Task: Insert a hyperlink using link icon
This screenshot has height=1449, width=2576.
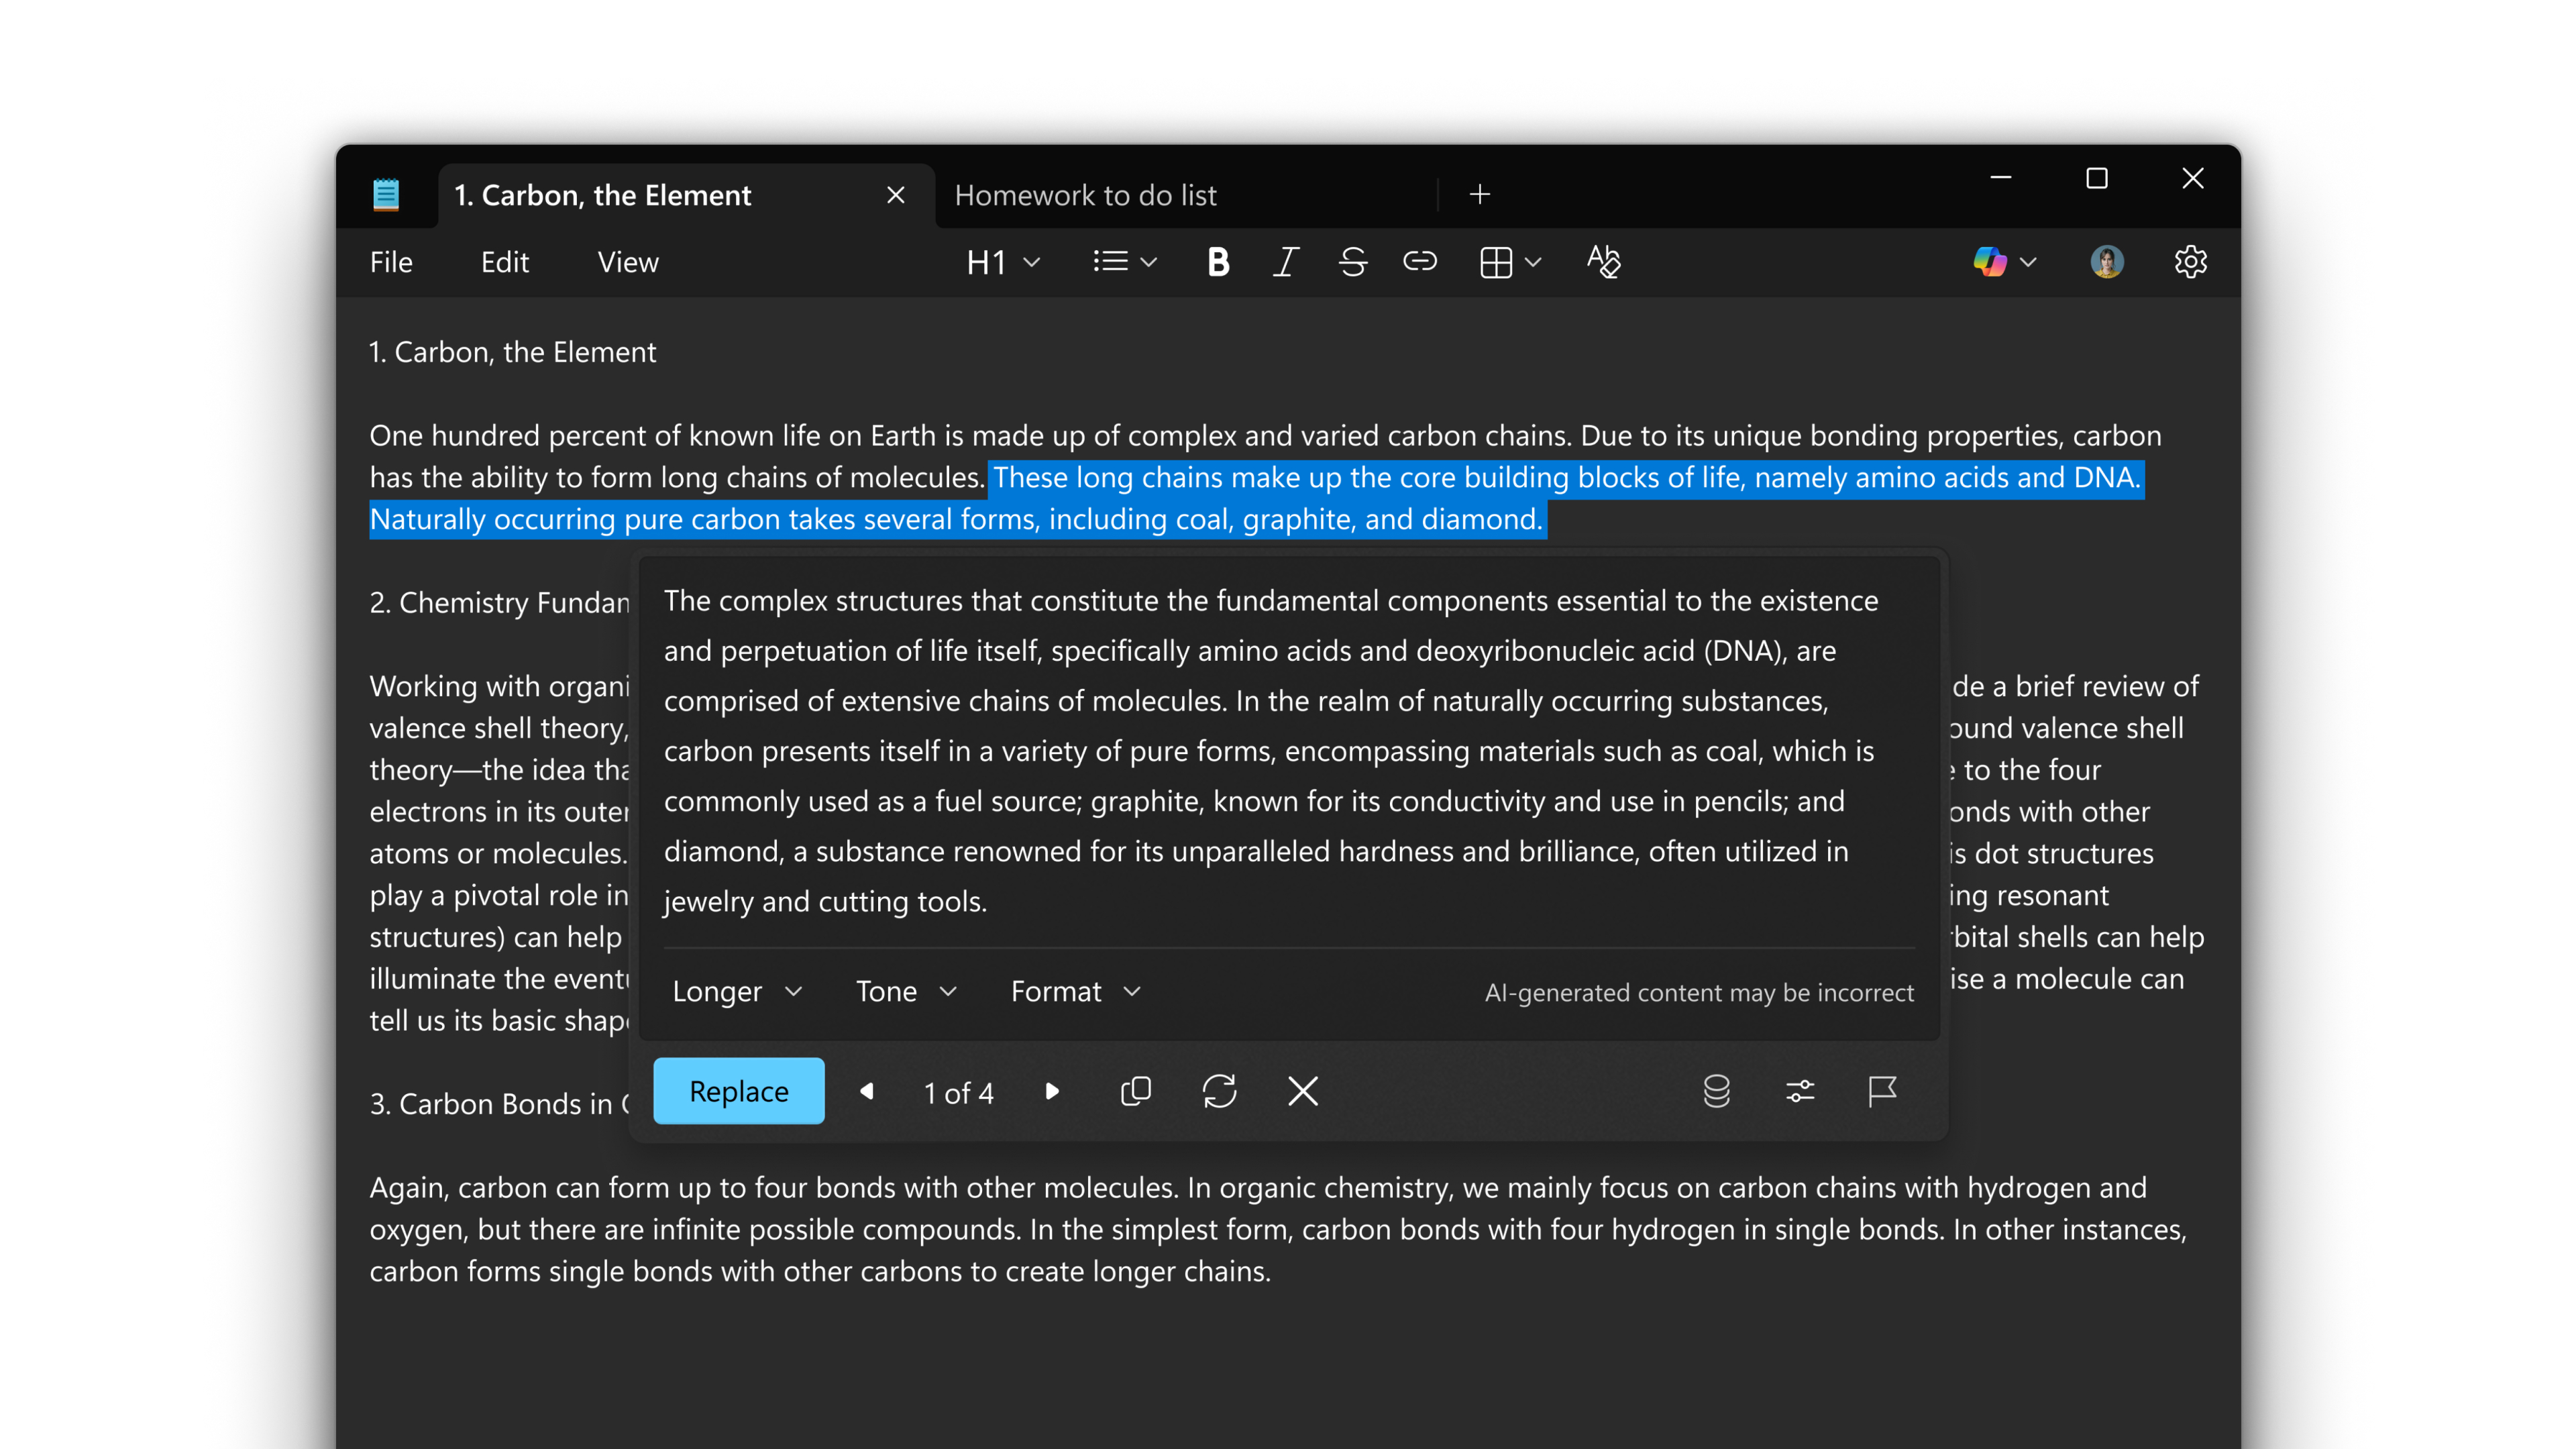Action: point(1419,262)
